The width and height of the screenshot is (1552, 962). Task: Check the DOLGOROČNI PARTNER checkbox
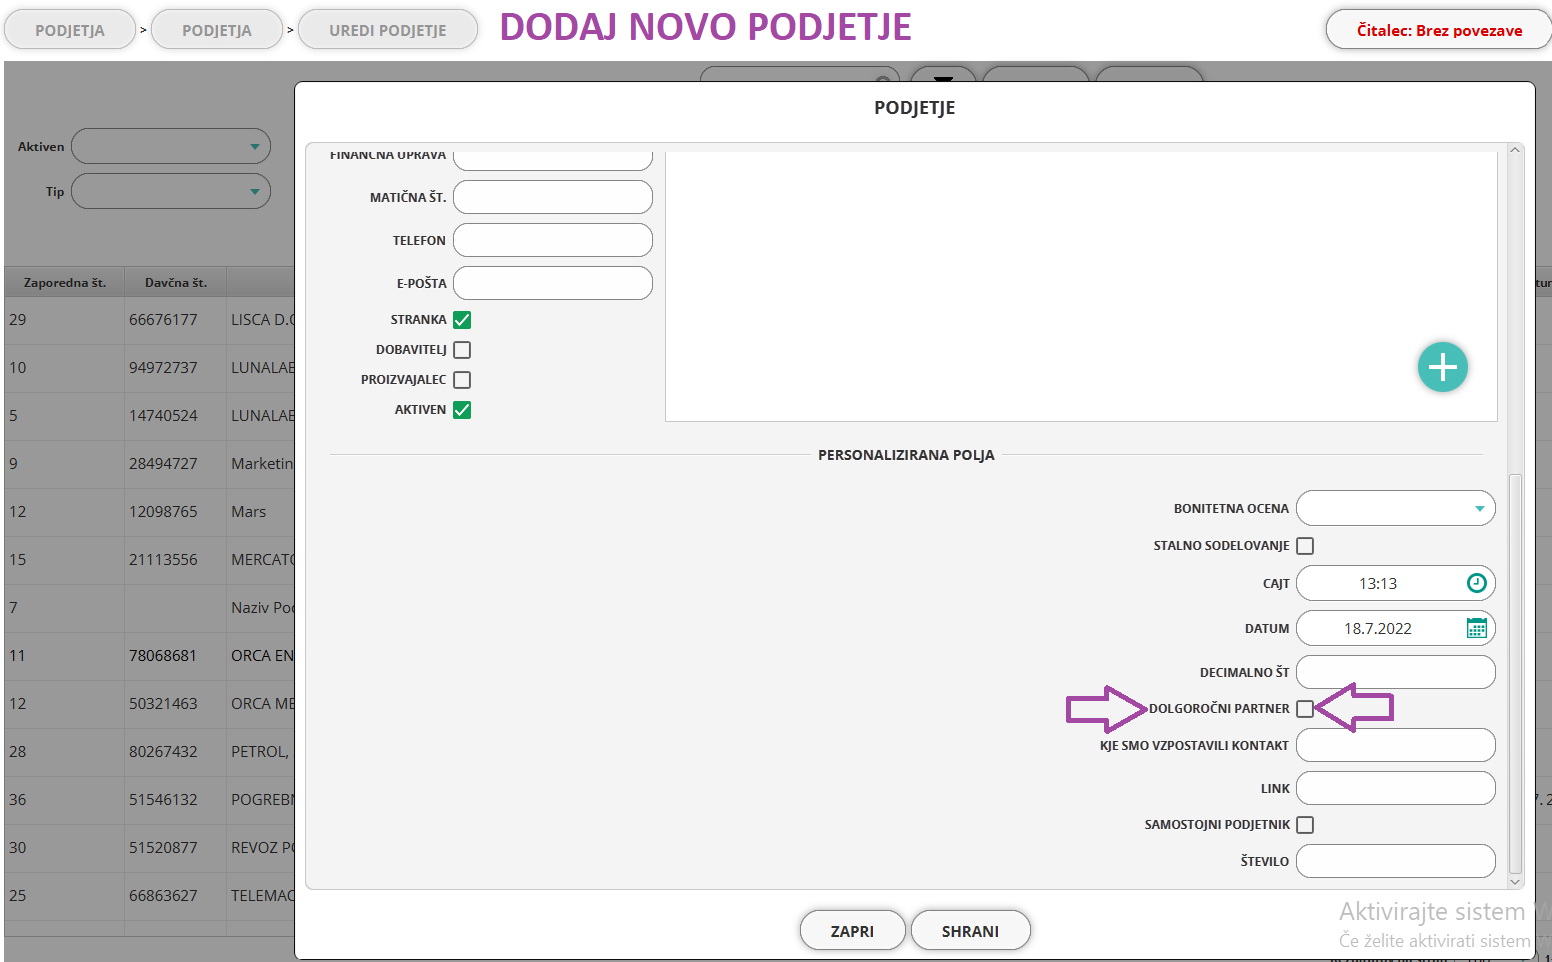point(1305,709)
